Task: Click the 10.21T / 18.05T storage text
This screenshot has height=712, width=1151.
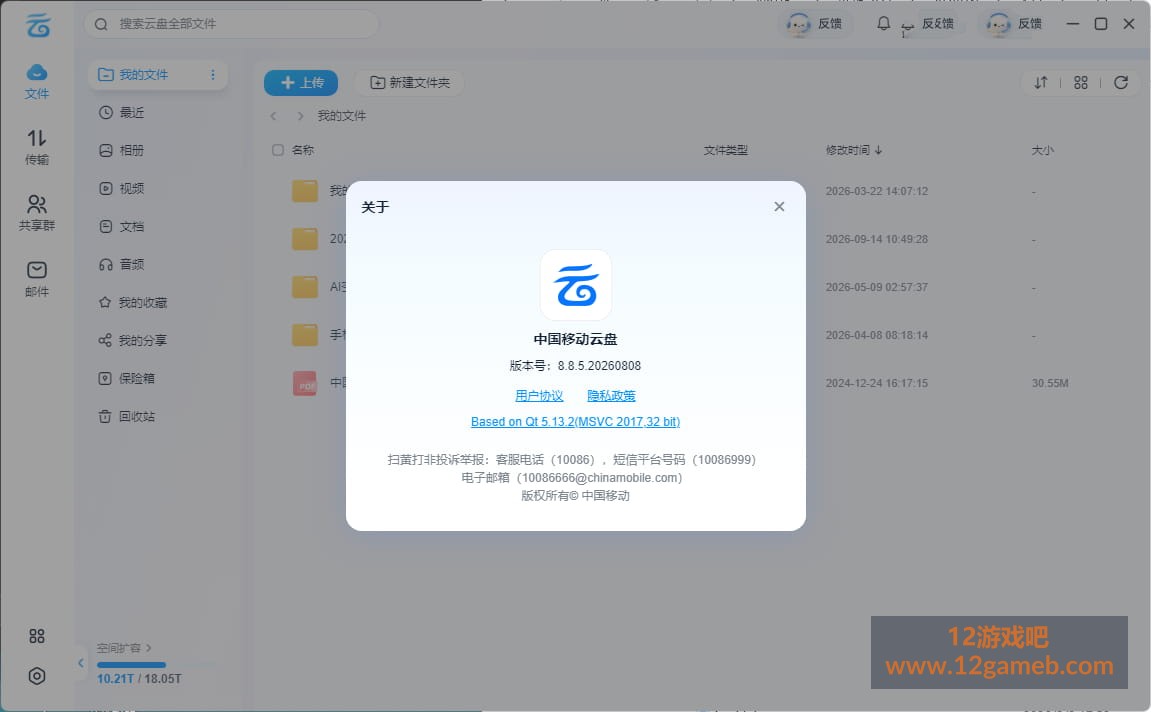Action: pos(139,679)
